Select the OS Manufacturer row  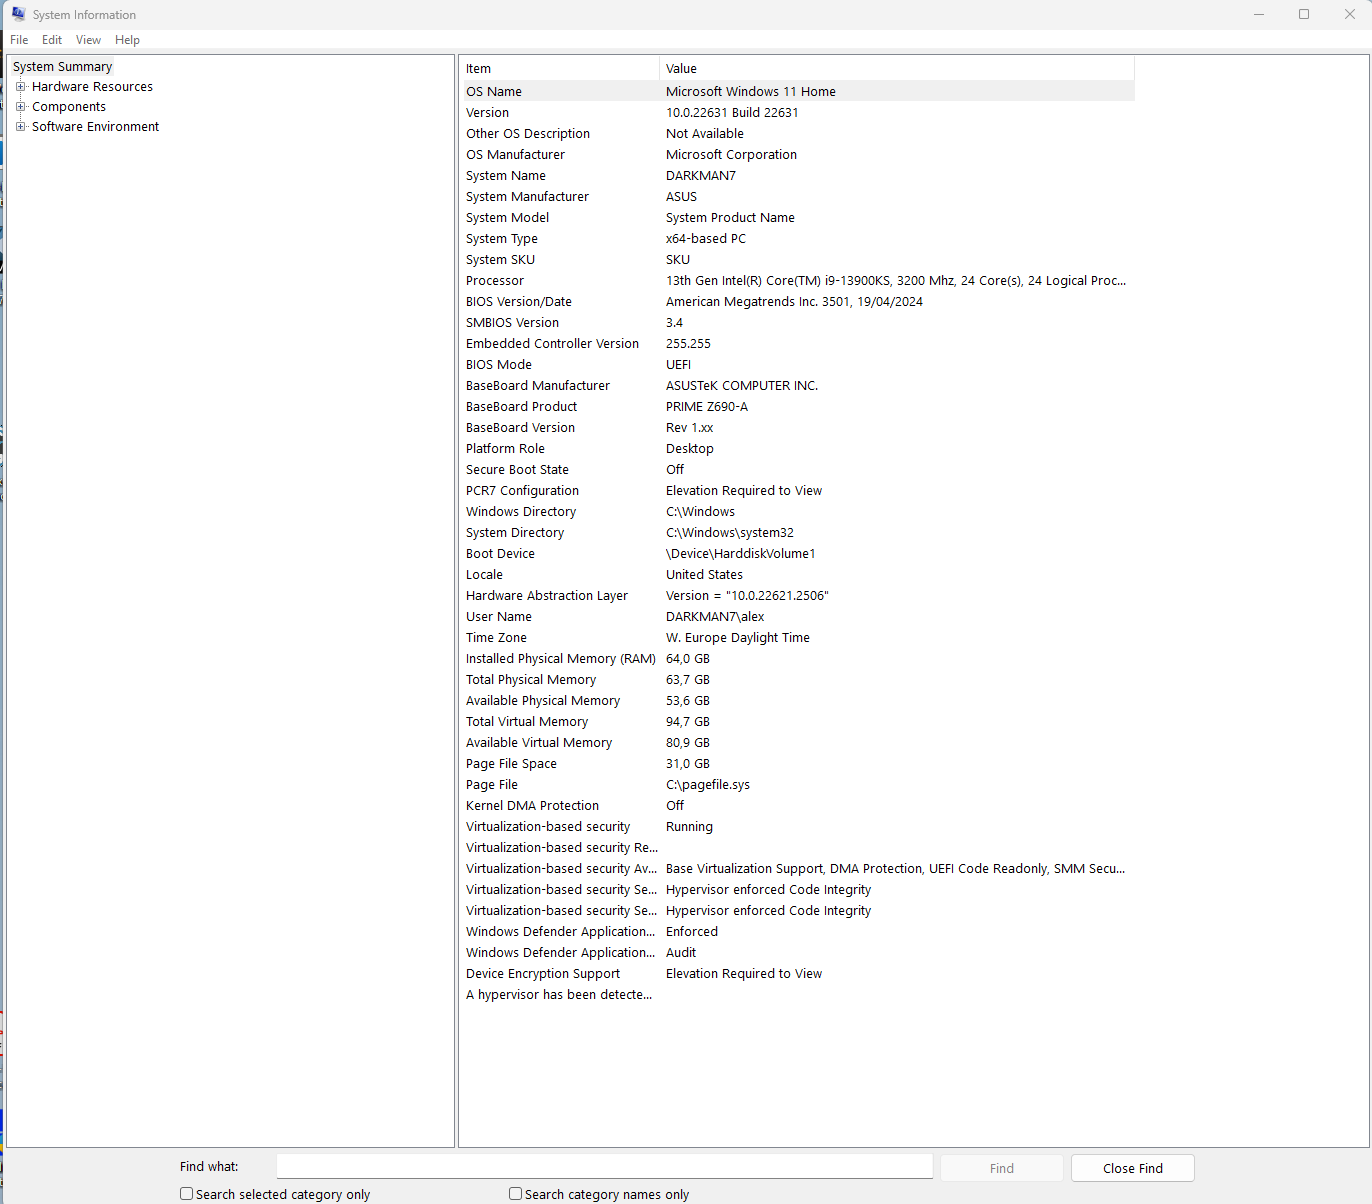click(797, 155)
